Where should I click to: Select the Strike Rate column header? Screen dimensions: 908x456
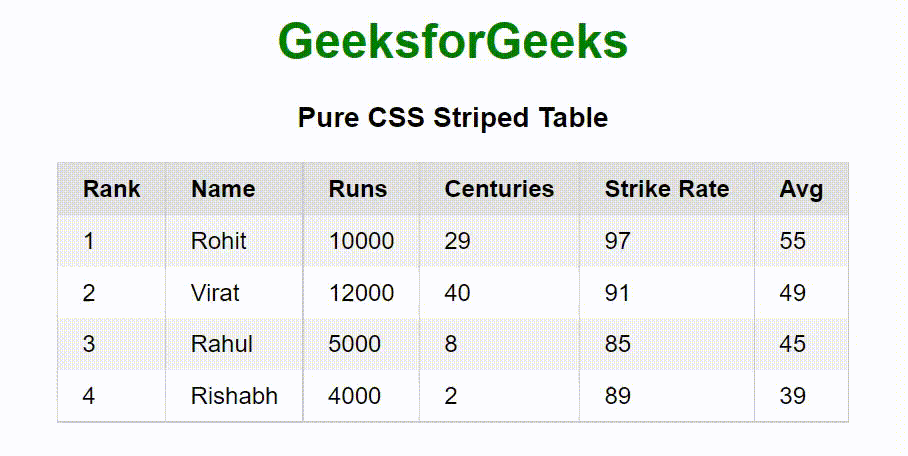click(667, 189)
